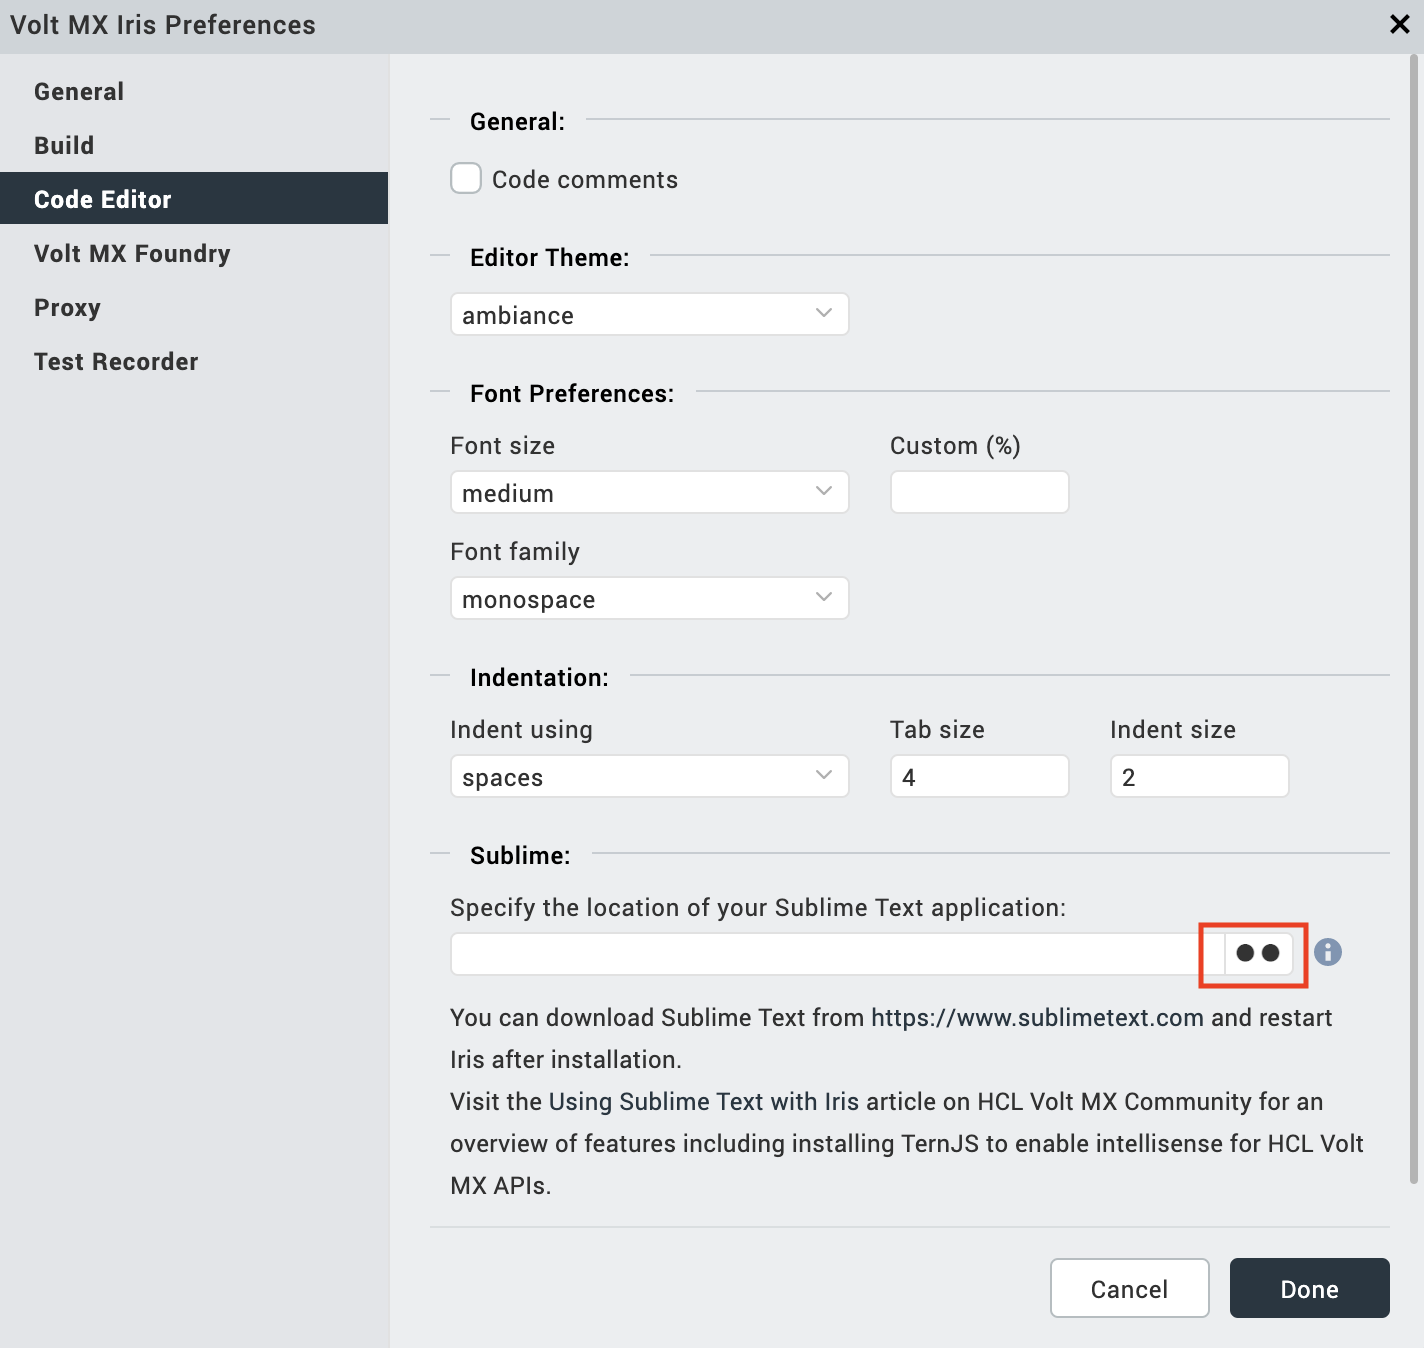Focus the Tab size input field

coord(979,777)
